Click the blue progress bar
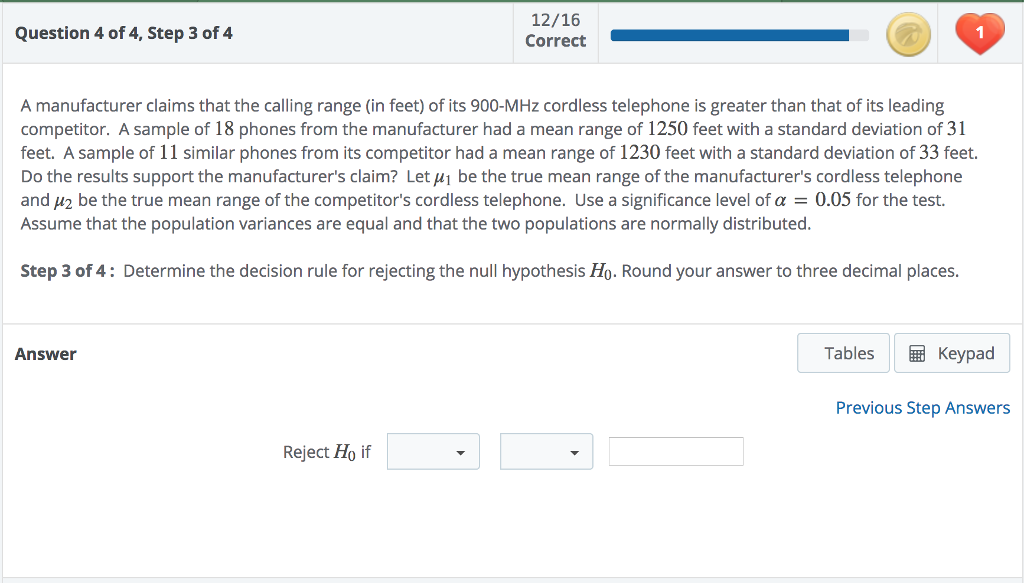1024x583 pixels. (737, 33)
